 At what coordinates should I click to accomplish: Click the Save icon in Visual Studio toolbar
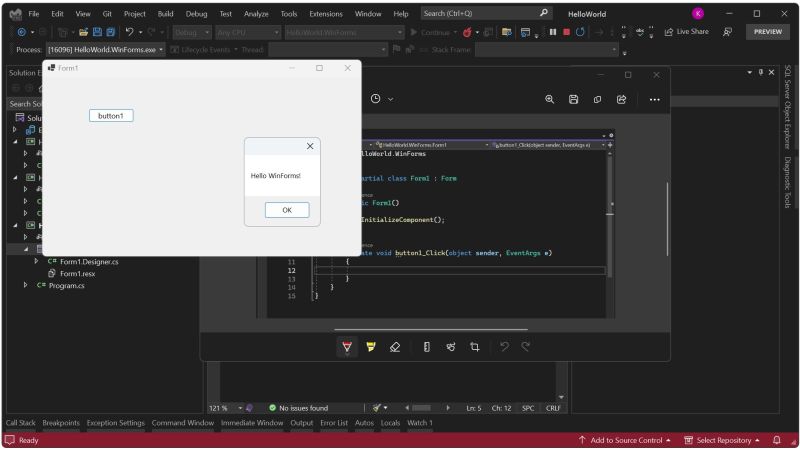coord(97,32)
